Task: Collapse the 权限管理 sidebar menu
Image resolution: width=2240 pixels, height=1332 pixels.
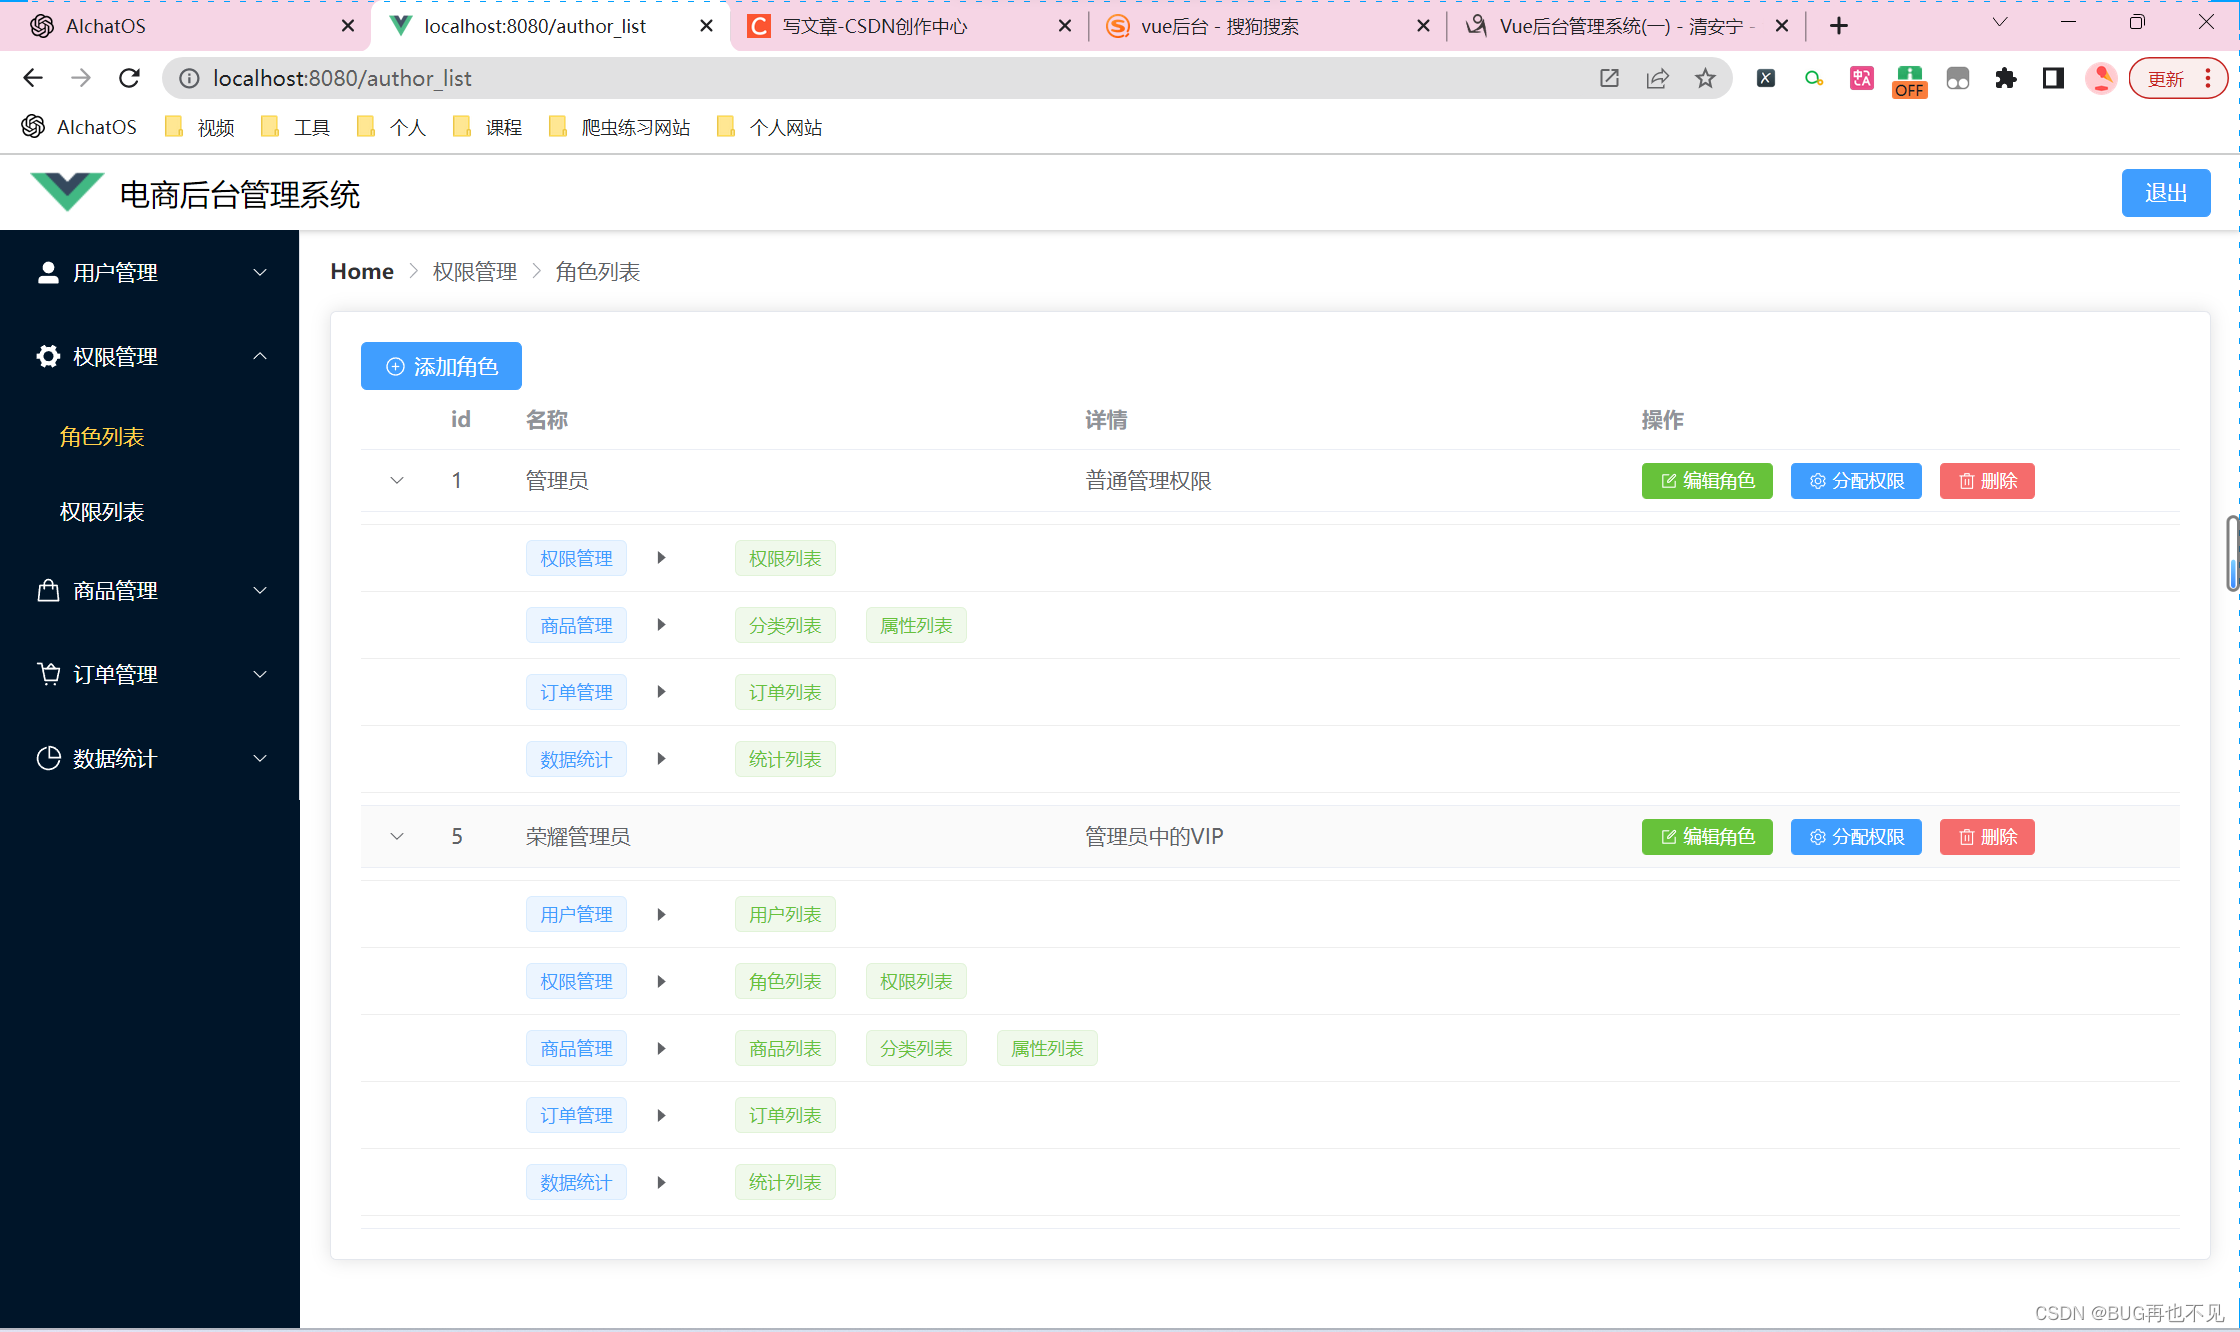Action: (150, 356)
